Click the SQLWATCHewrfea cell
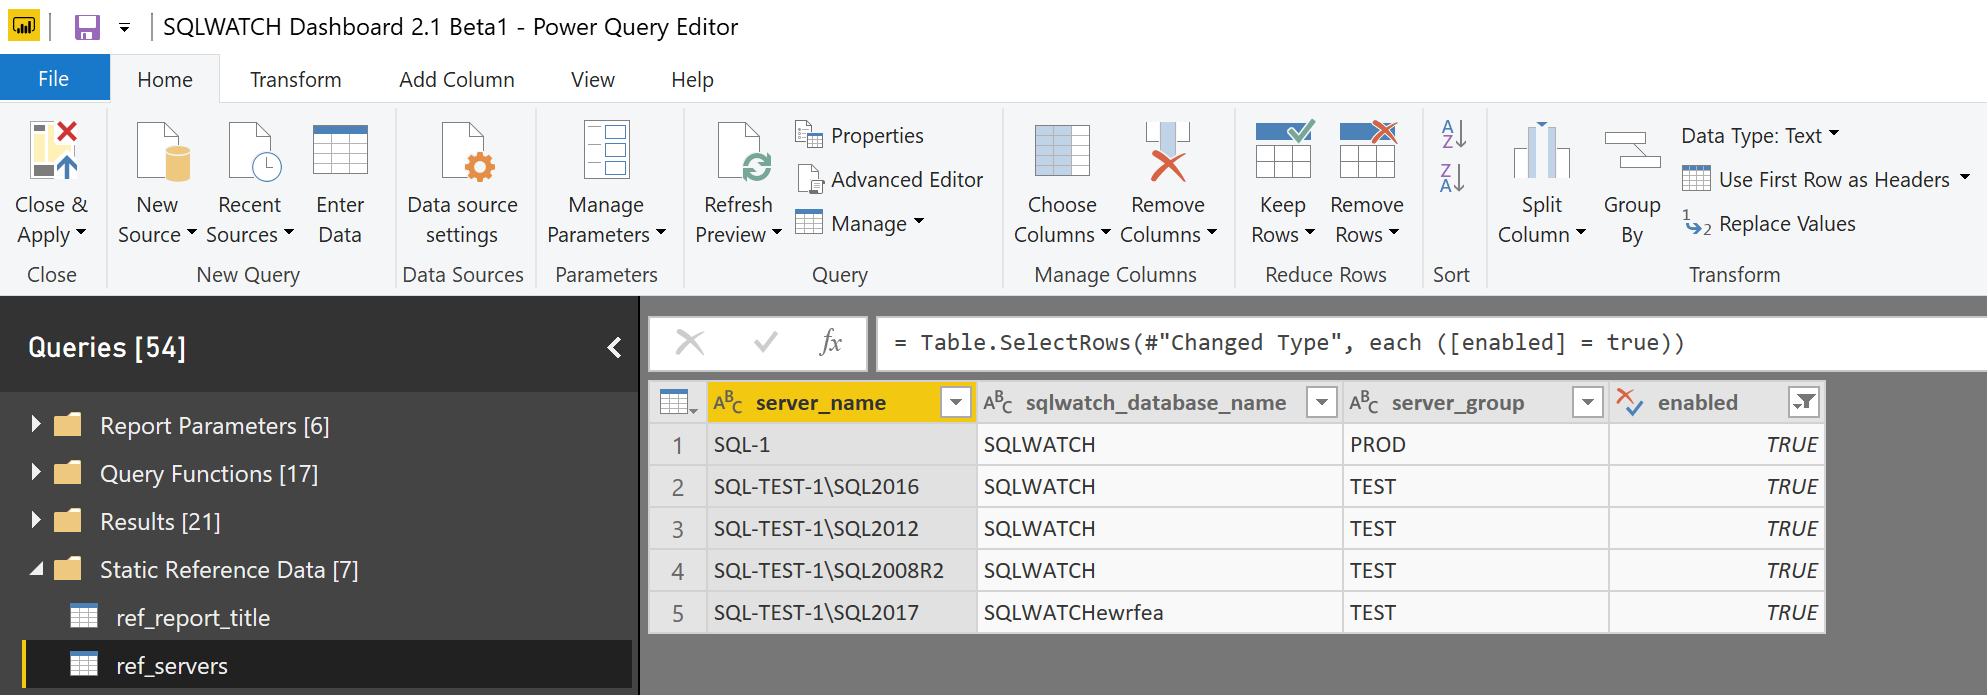The height and width of the screenshot is (695, 1987). click(x=1160, y=613)
